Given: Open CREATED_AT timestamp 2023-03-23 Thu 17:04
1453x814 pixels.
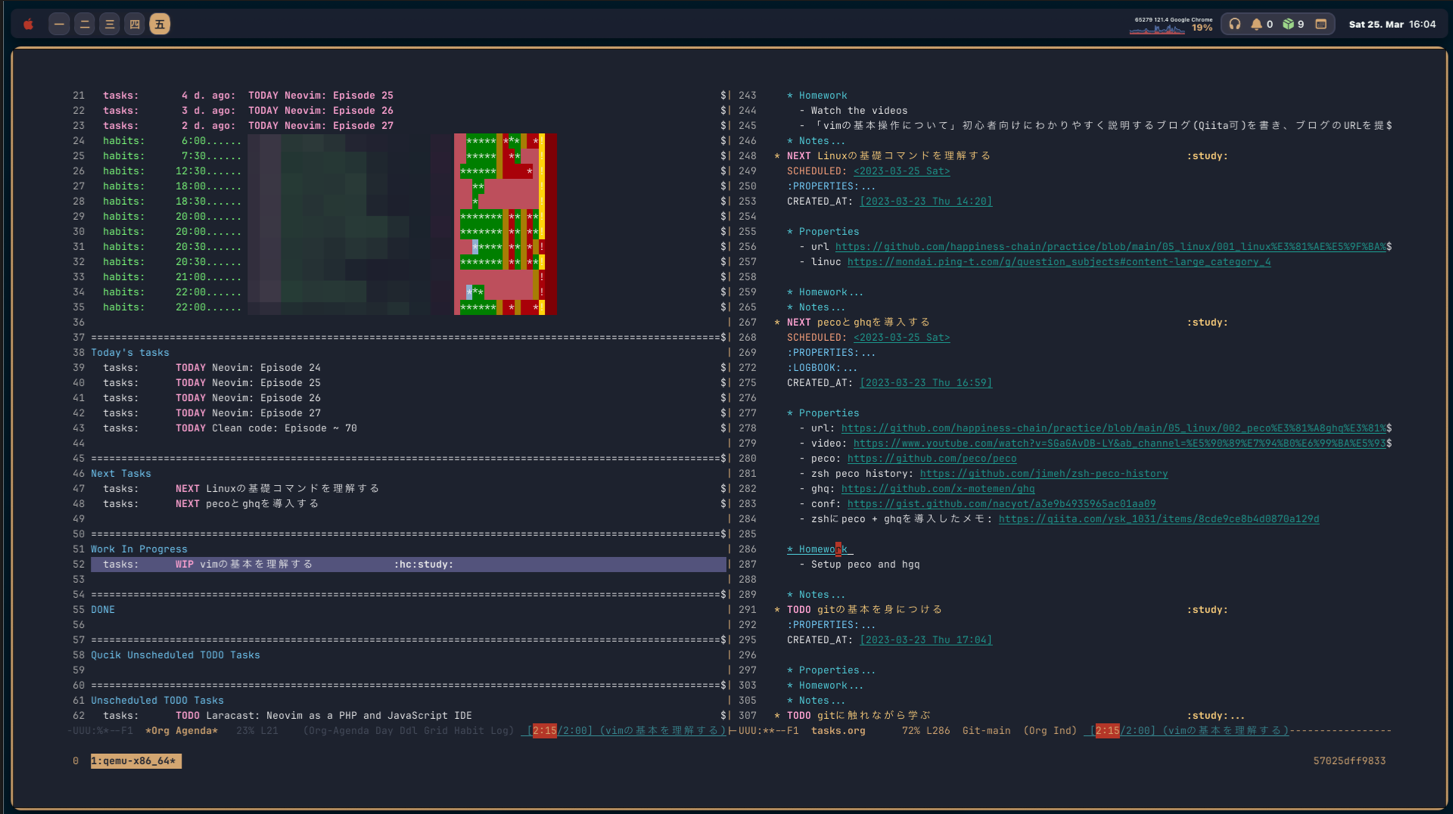Looking at the screenshot, I should pos(926,640).
